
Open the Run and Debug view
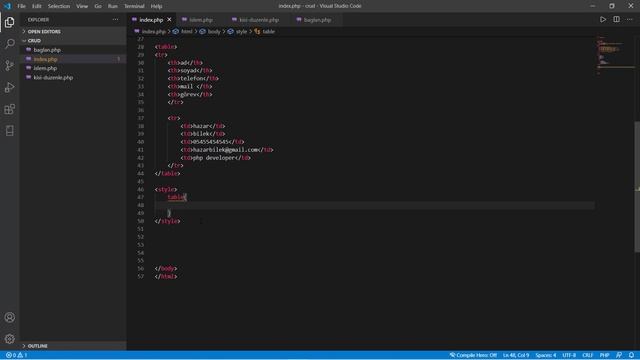[x=9, y=87]
